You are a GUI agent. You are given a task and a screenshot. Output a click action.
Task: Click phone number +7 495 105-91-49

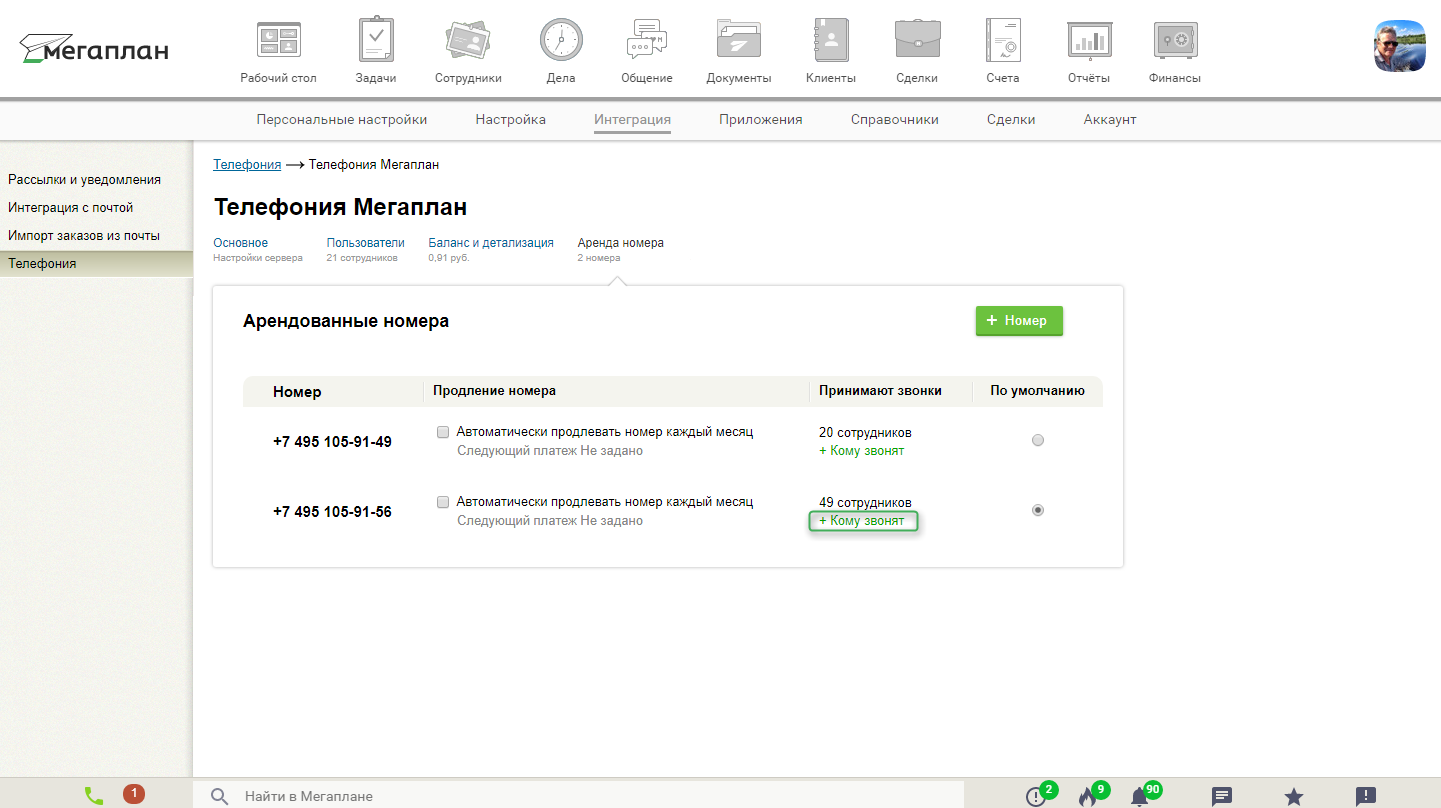[x=332, y=441]
